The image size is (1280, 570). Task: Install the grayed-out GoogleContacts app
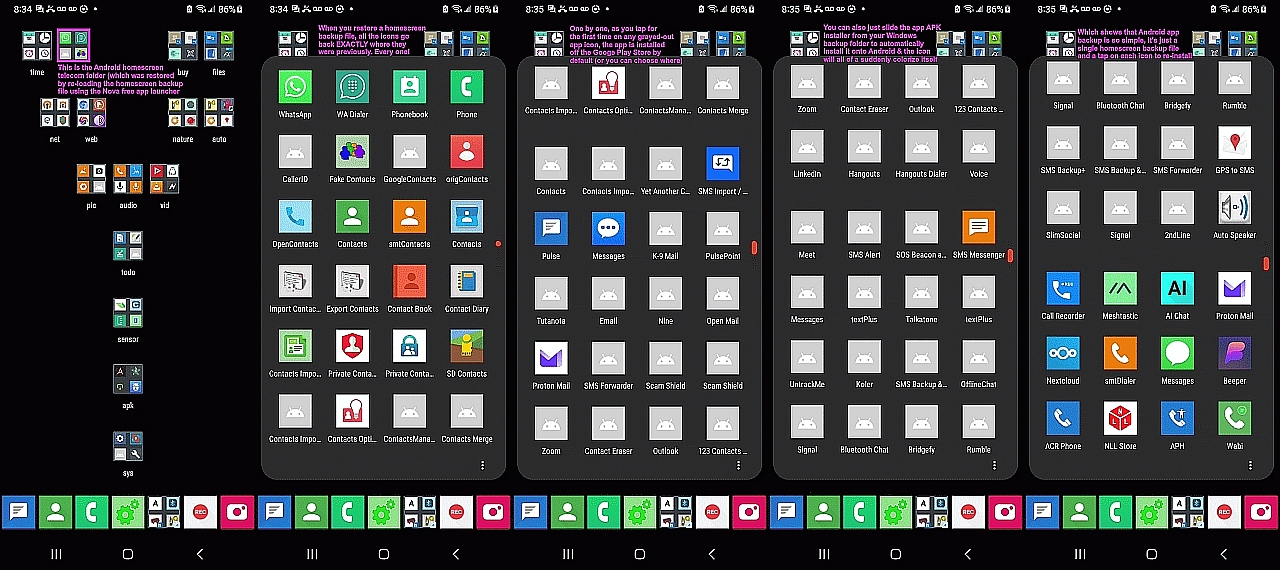409,152
